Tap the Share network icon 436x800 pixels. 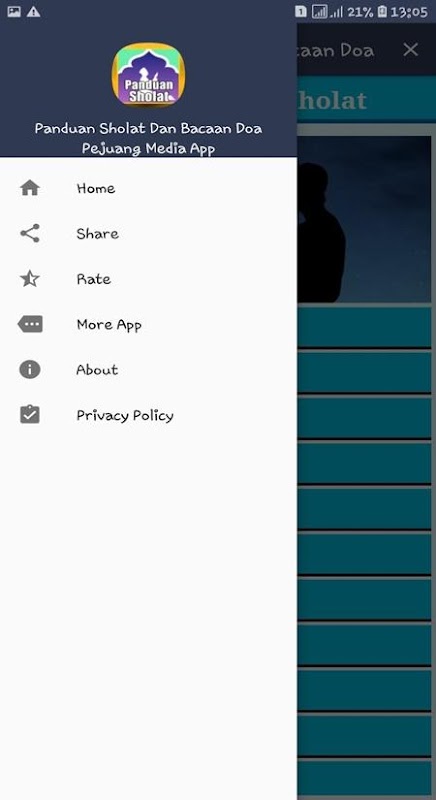30,233
